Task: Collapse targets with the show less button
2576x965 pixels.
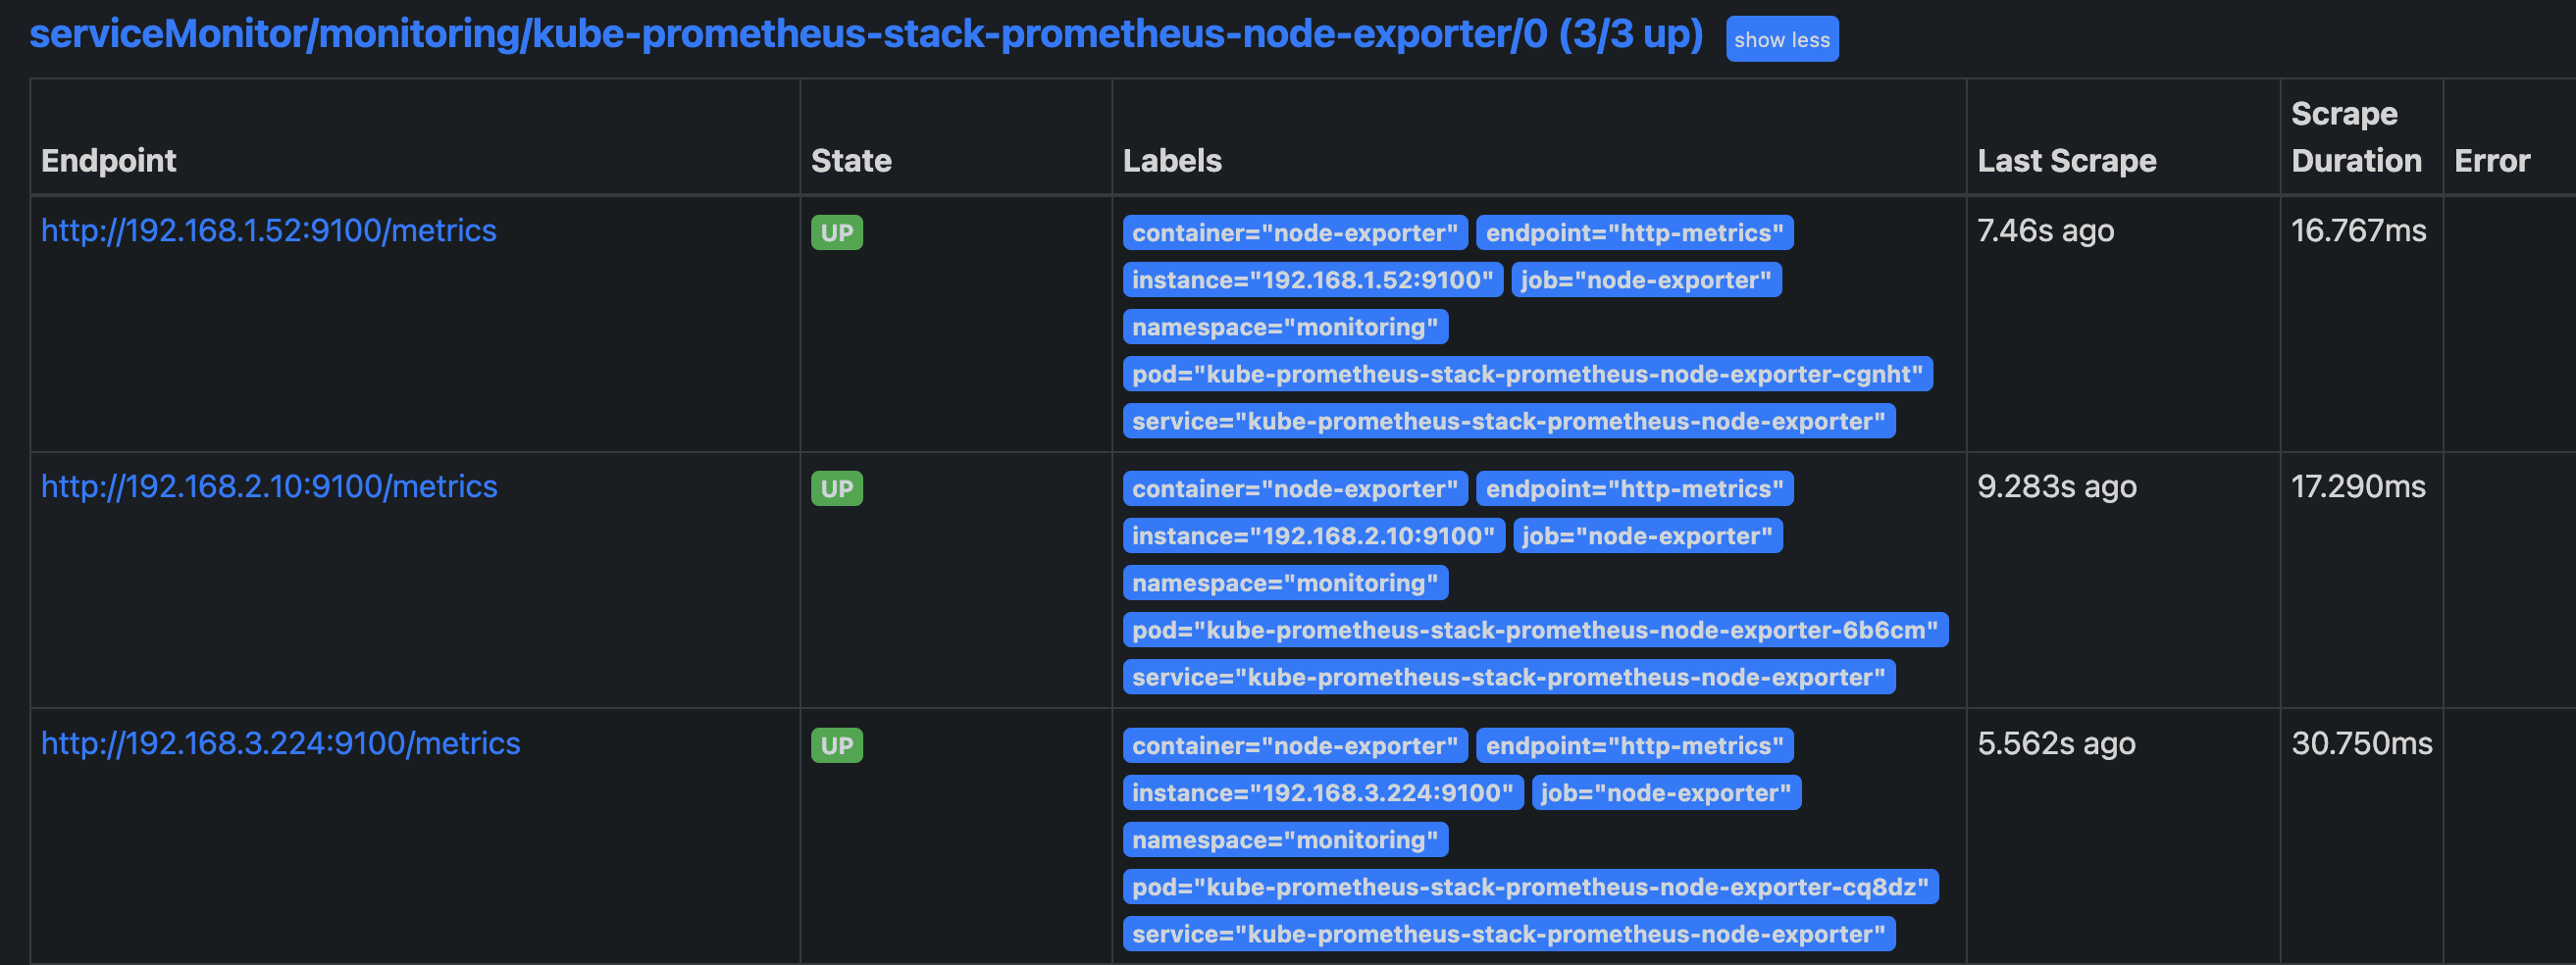Action: (x=1781, y=39)
